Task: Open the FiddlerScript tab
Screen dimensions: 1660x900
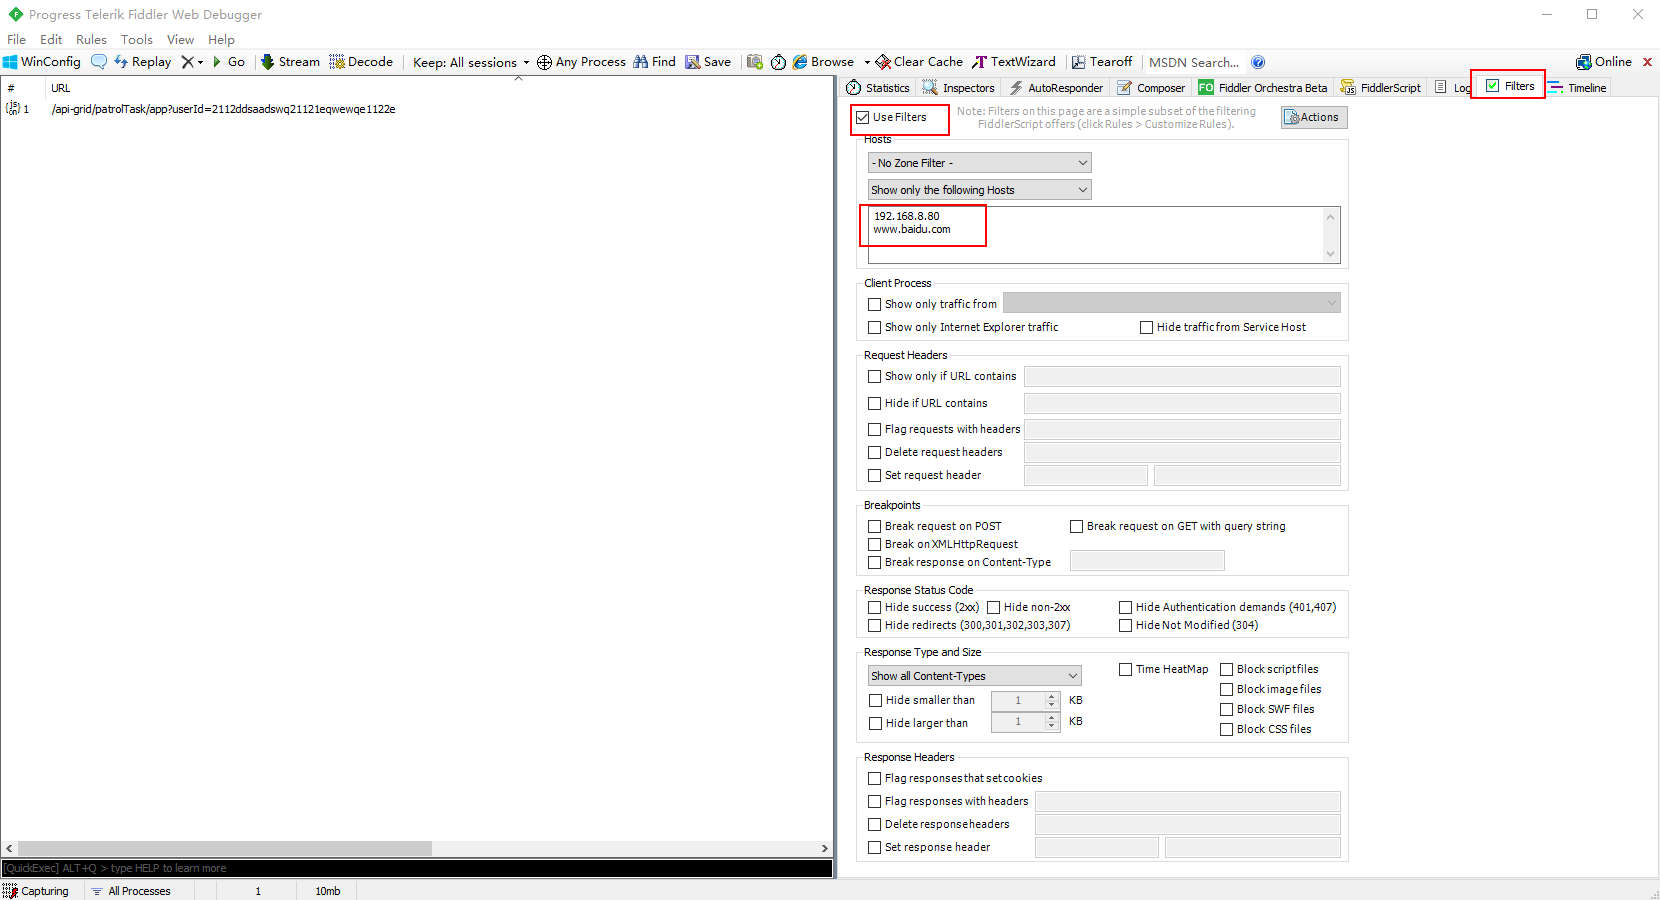Action: click(1381, 88)
